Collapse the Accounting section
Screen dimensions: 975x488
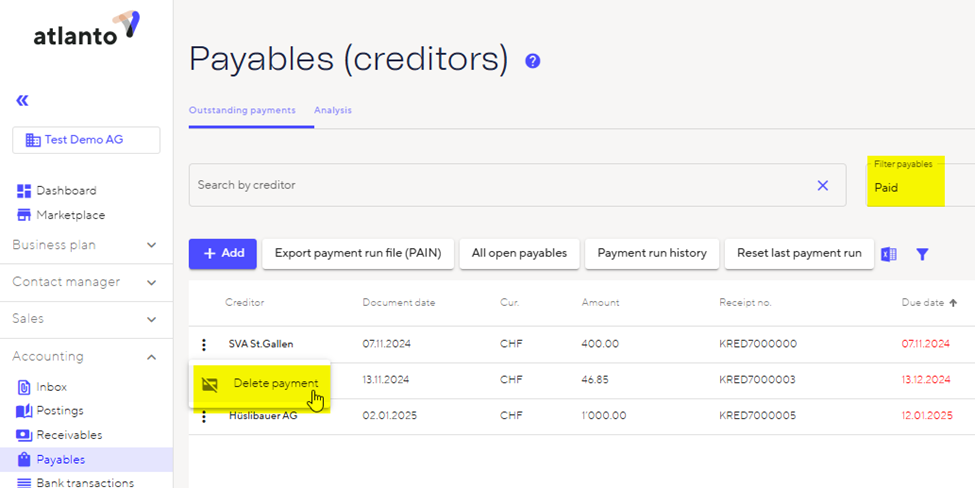(x=152, y=356)
